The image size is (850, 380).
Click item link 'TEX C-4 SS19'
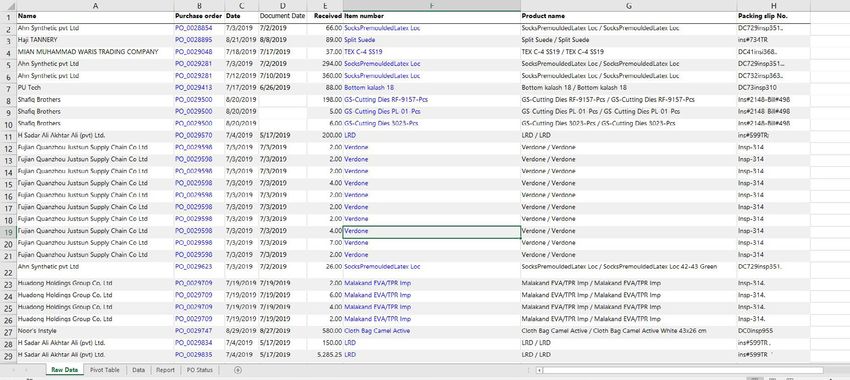click(x=364, y=51)
